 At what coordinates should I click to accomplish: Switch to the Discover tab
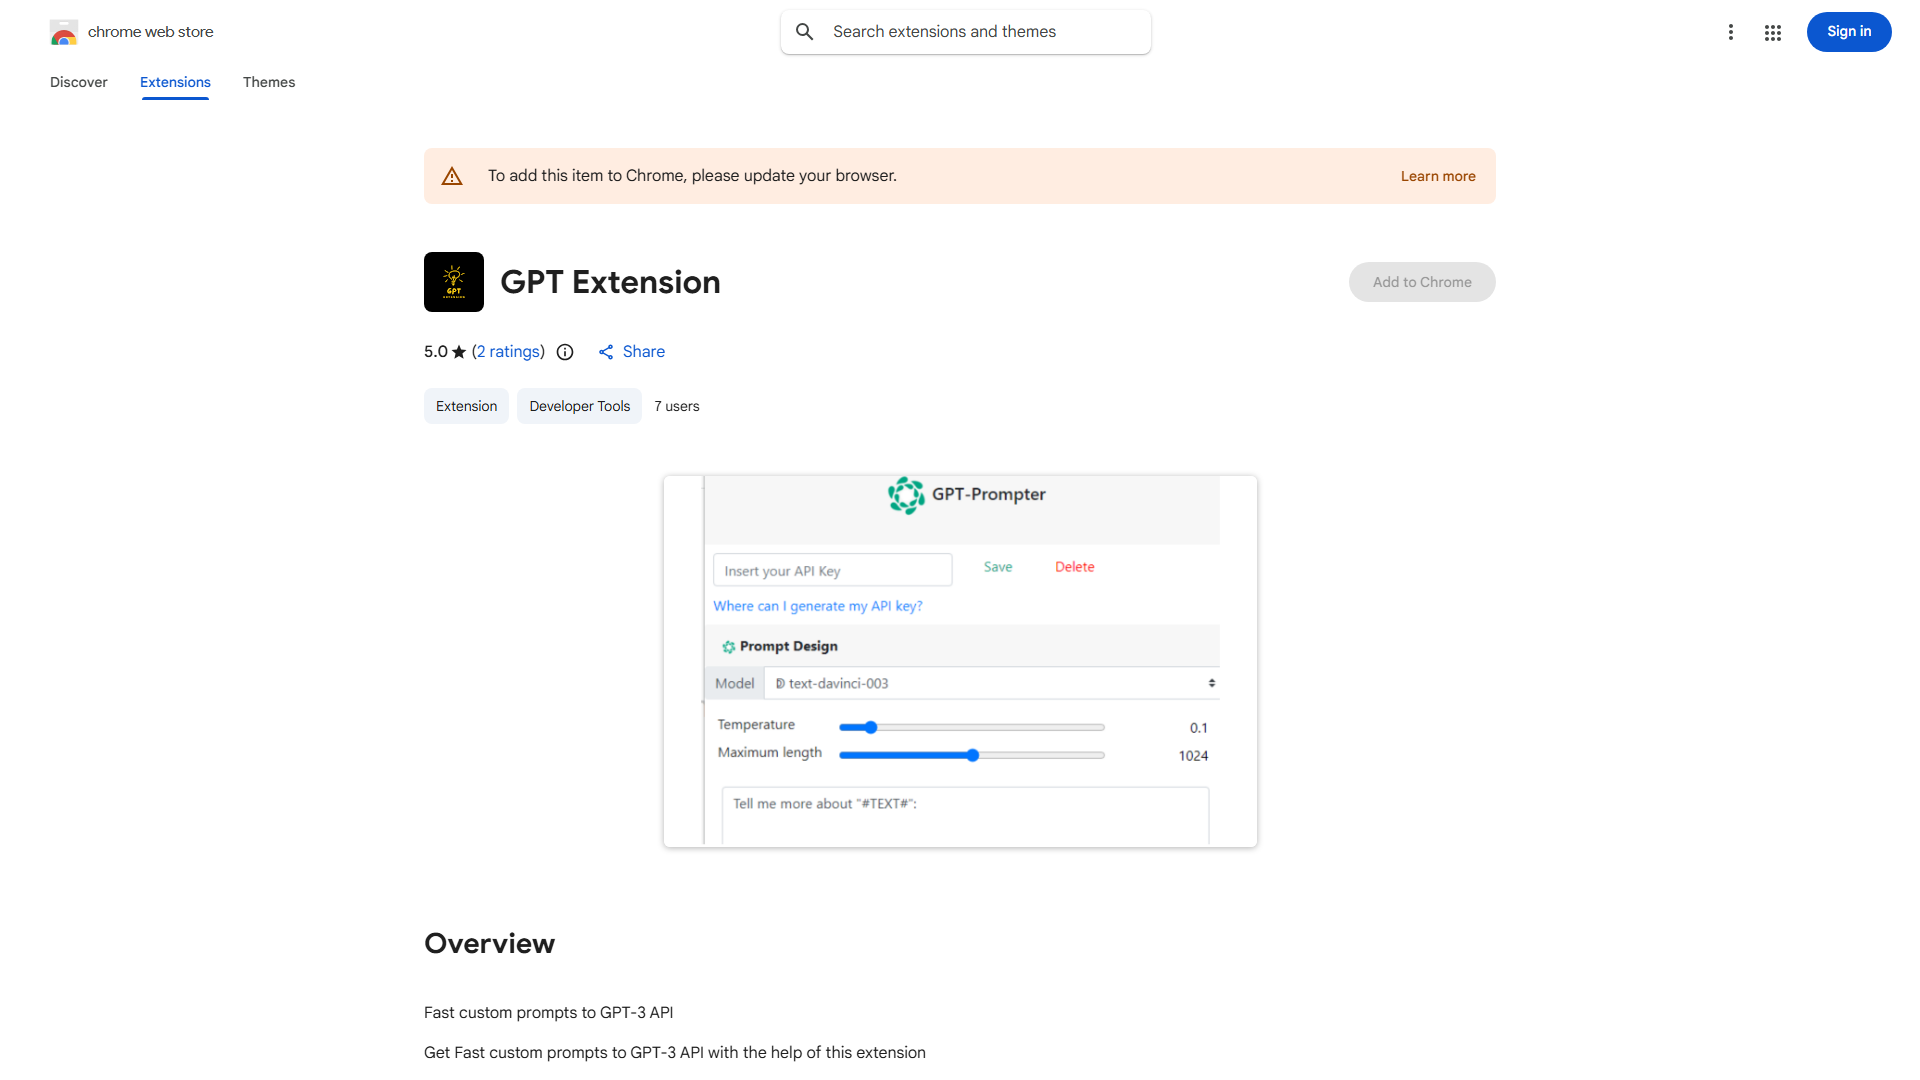79,82
